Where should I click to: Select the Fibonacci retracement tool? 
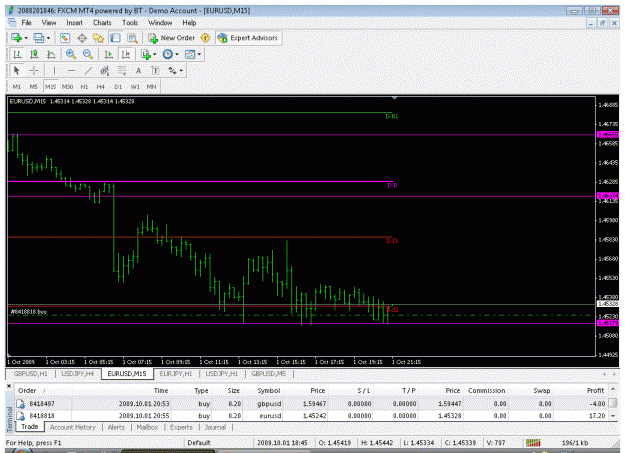click(x=122, y=71)
